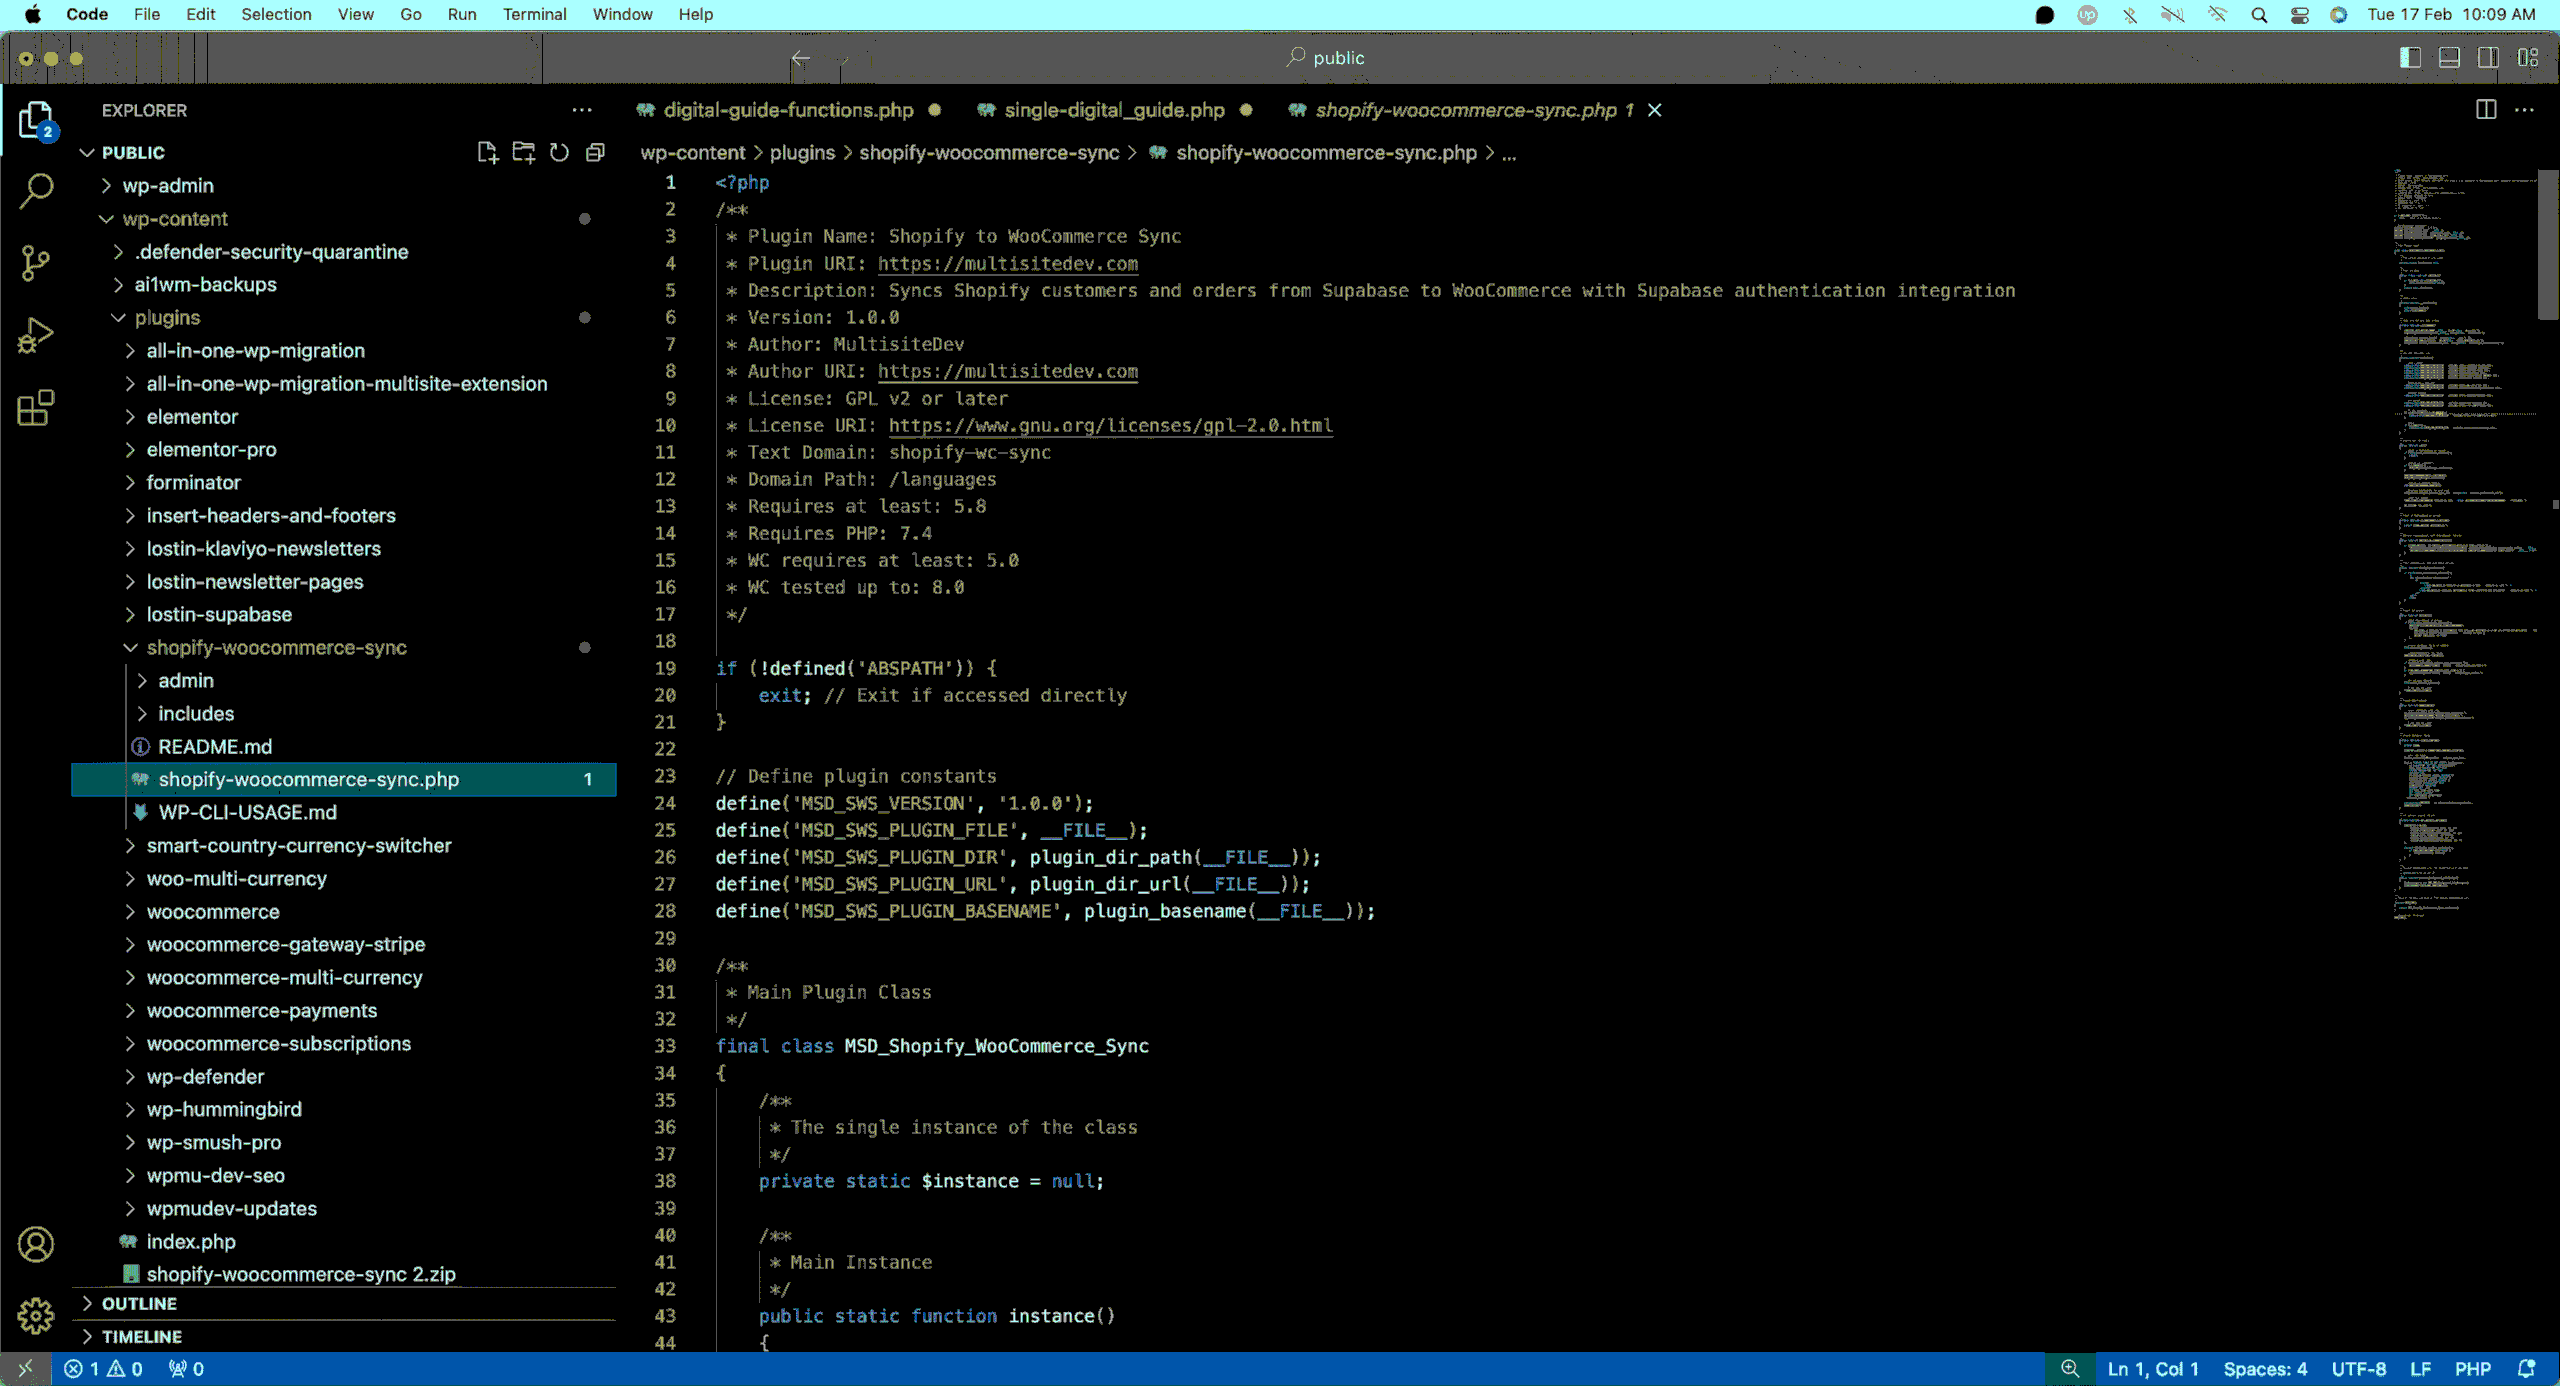
Task: Expand the OUTLINE section
Action: [x=139, y=1303]
